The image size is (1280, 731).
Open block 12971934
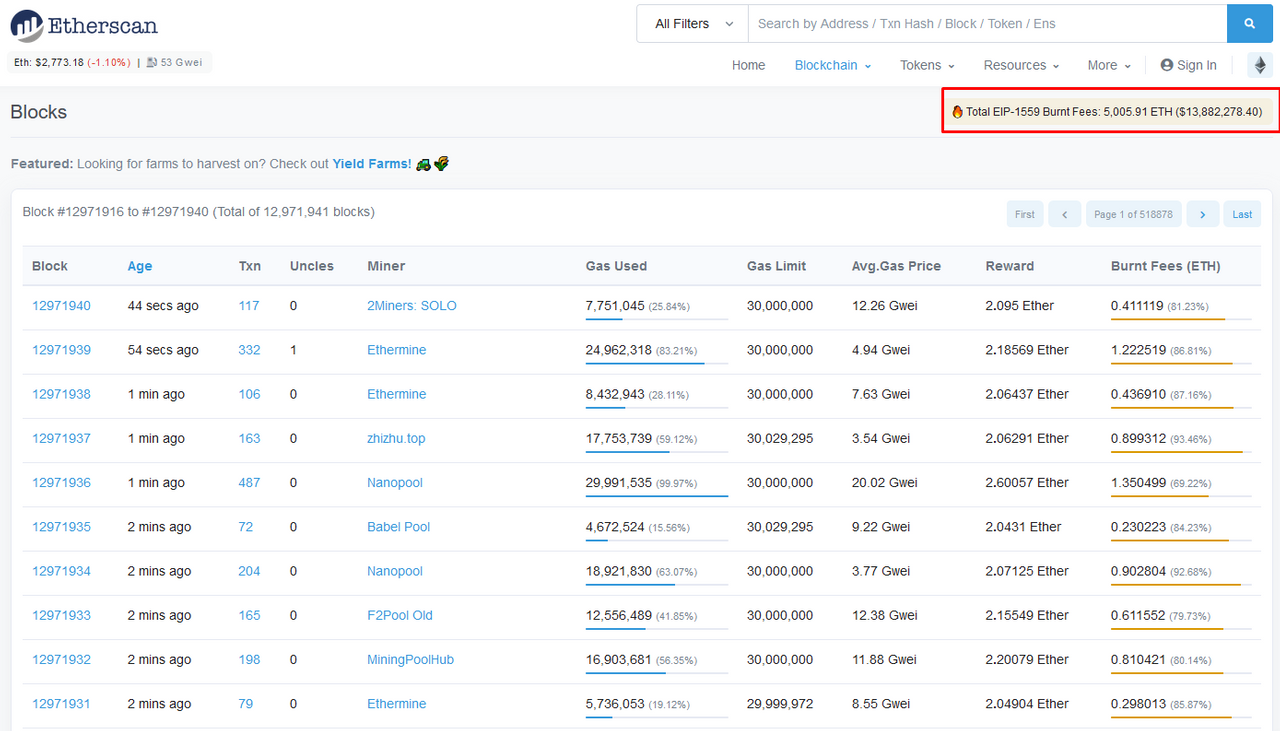(x=61, y=571)
